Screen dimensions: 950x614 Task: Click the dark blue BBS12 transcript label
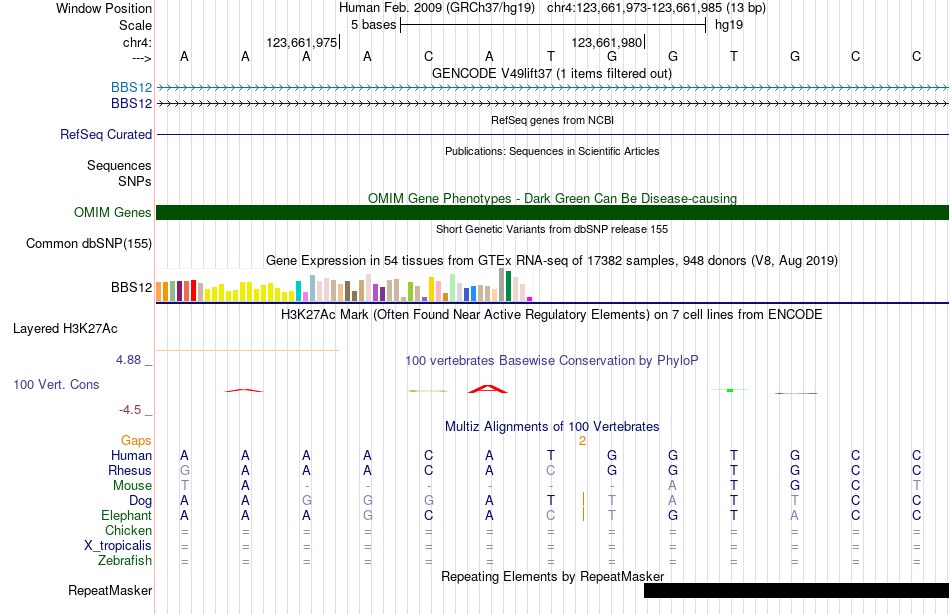[x=131, y=104]
